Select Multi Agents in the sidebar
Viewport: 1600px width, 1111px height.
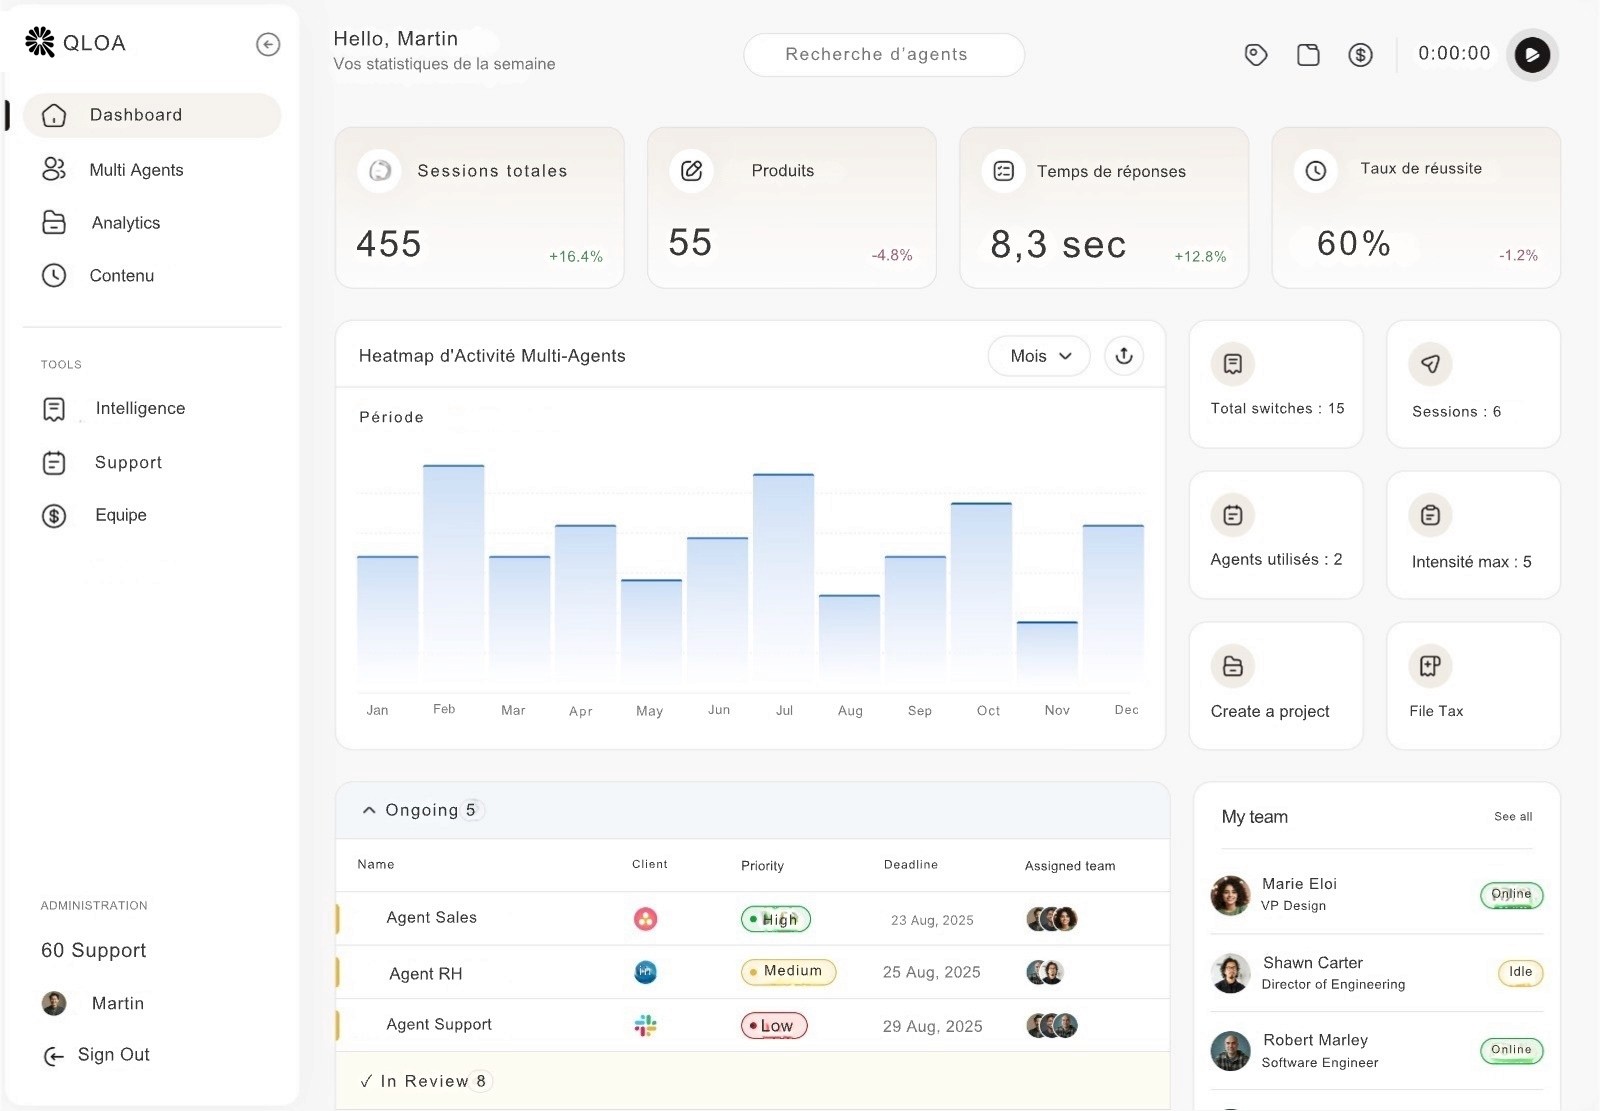(136, 170)
